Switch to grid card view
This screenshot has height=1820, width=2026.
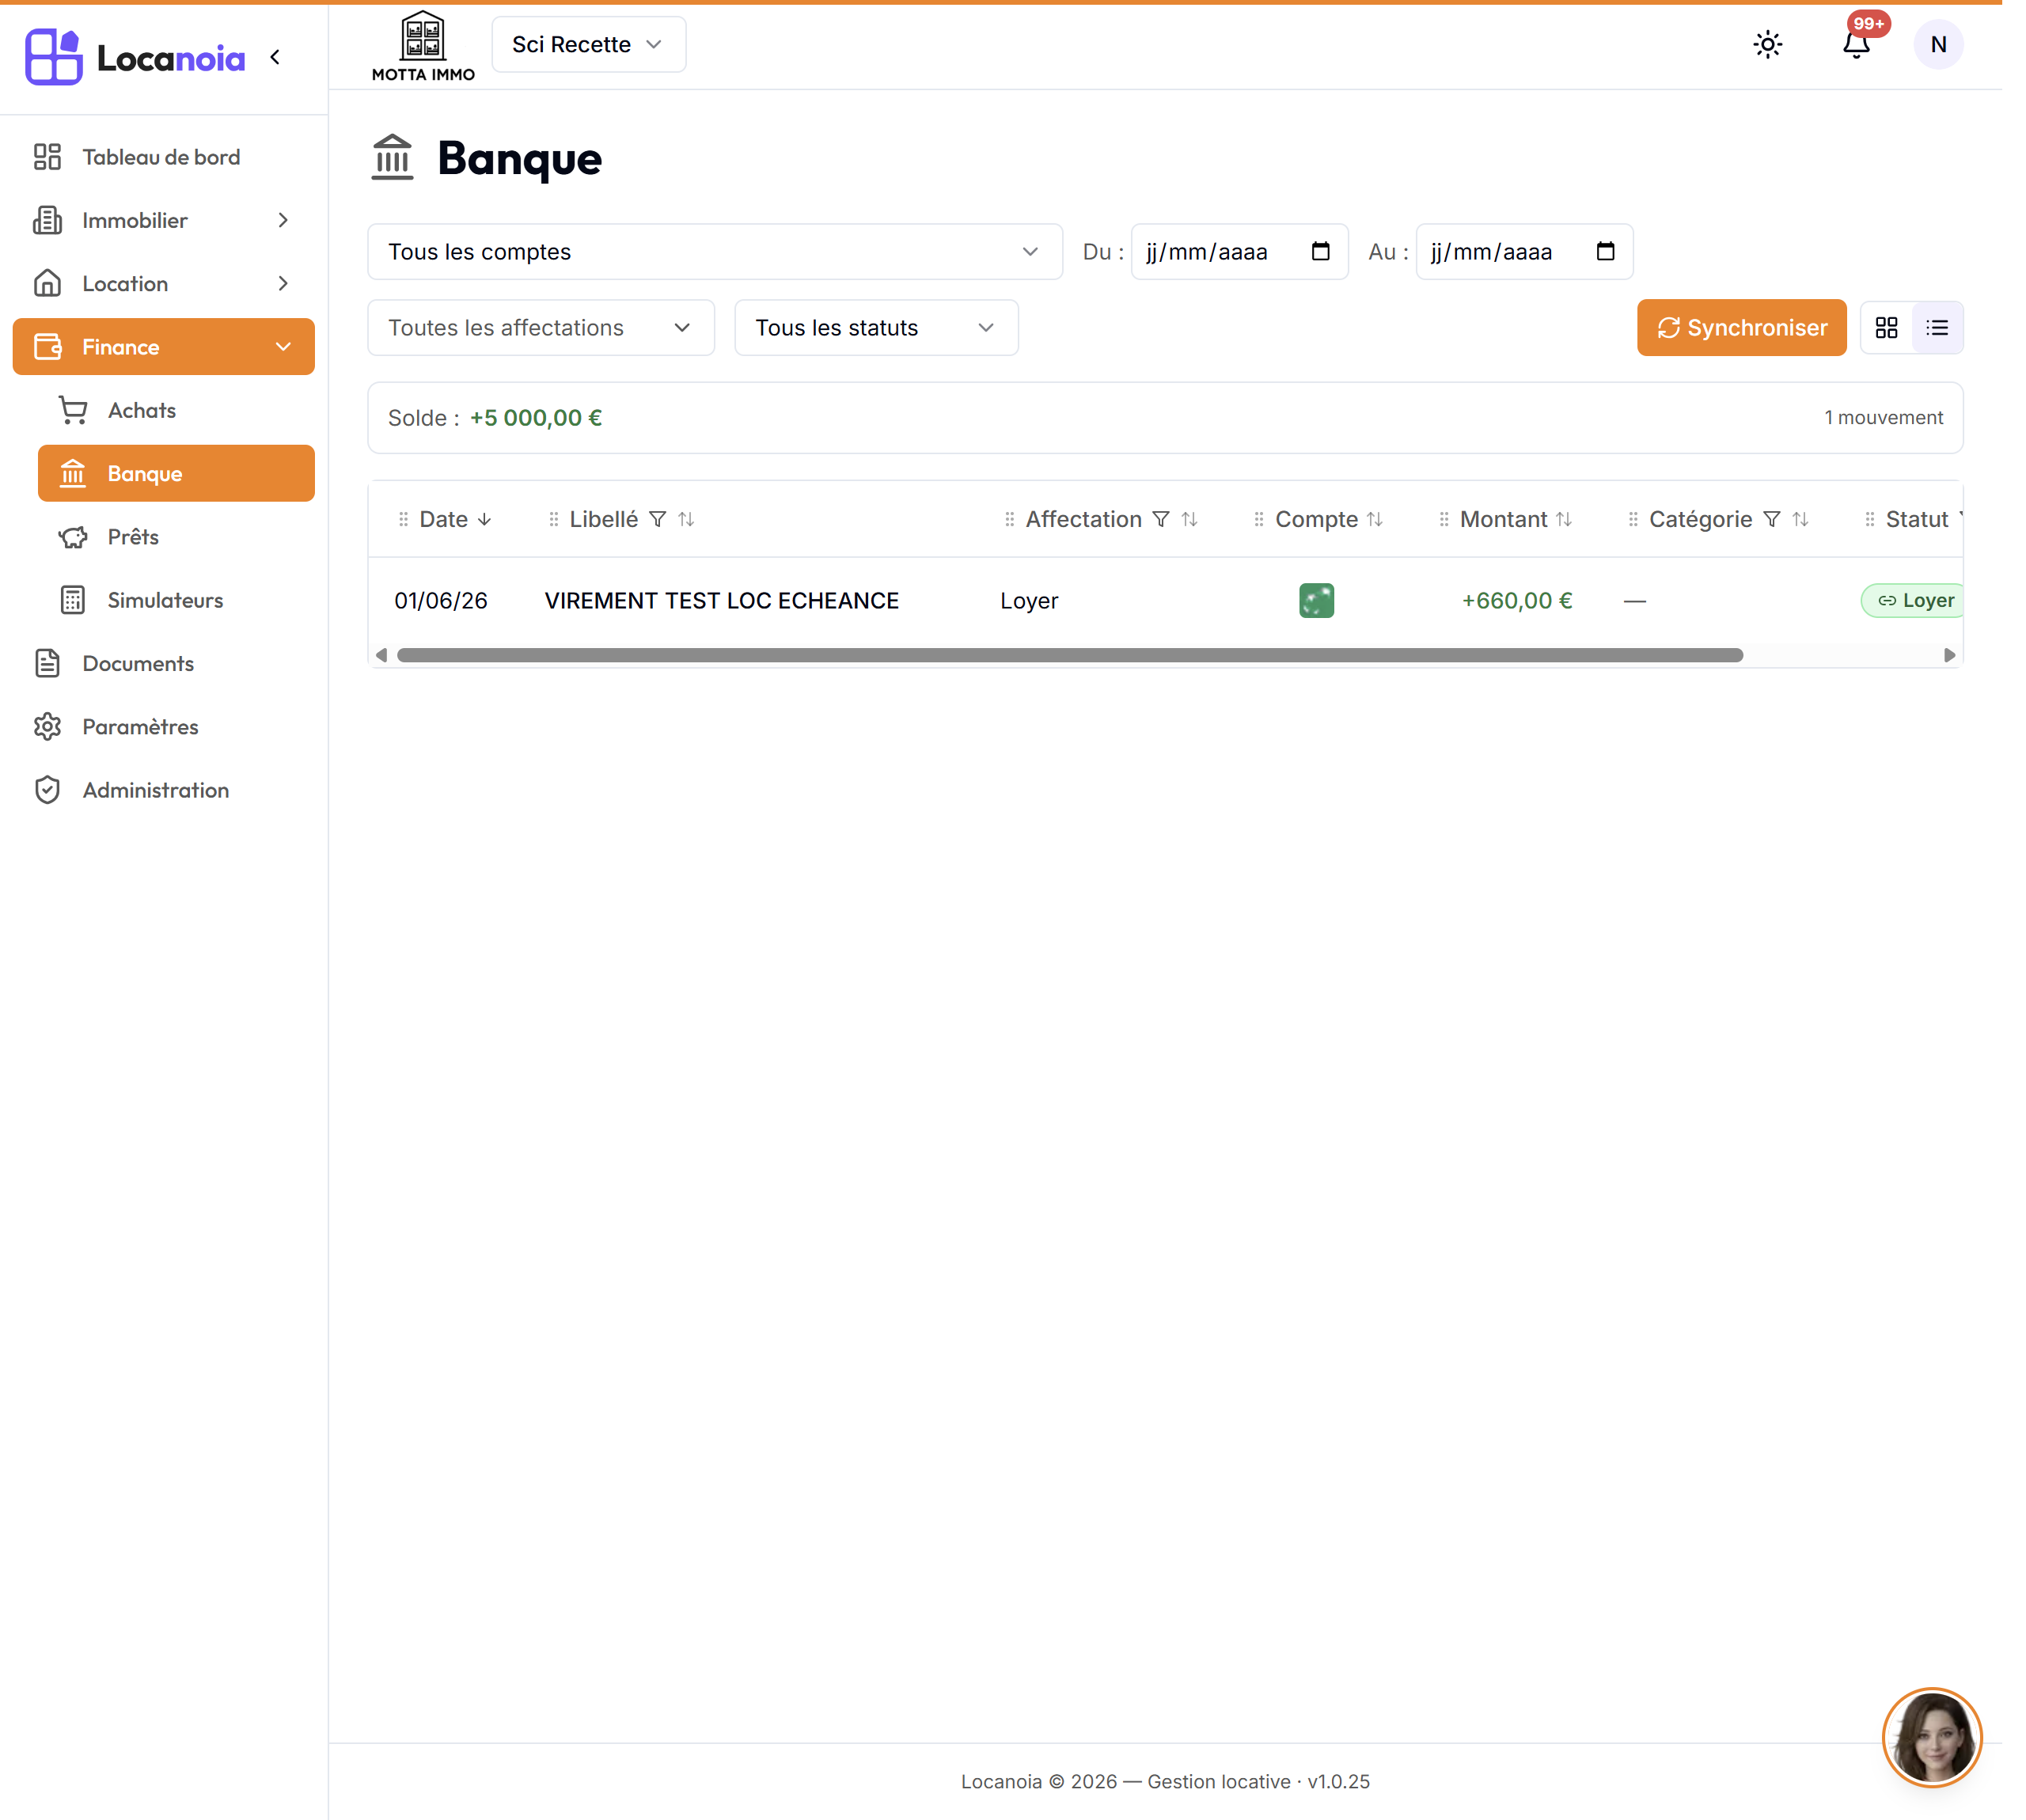click(x=1886, y=328)
